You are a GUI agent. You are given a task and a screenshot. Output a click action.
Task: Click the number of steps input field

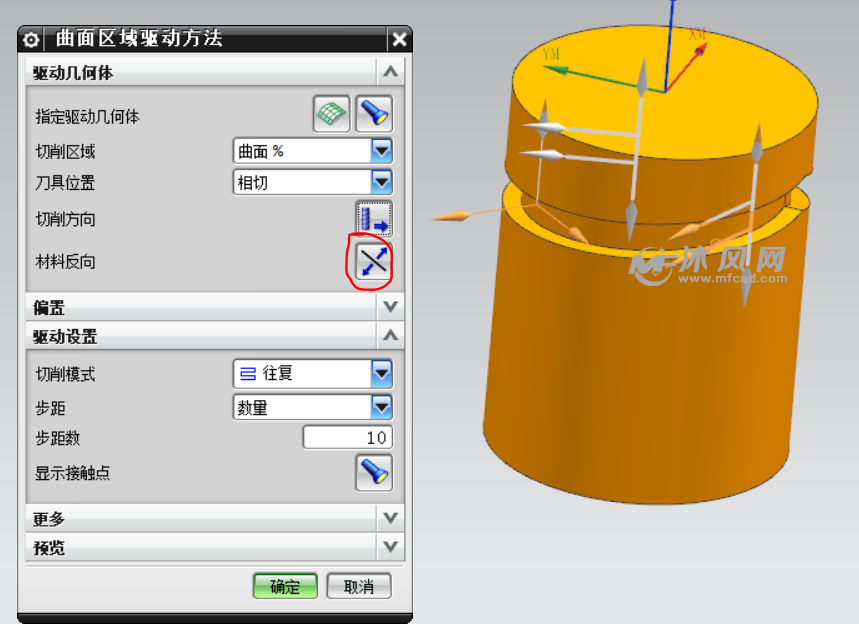[x=347, y=438]
